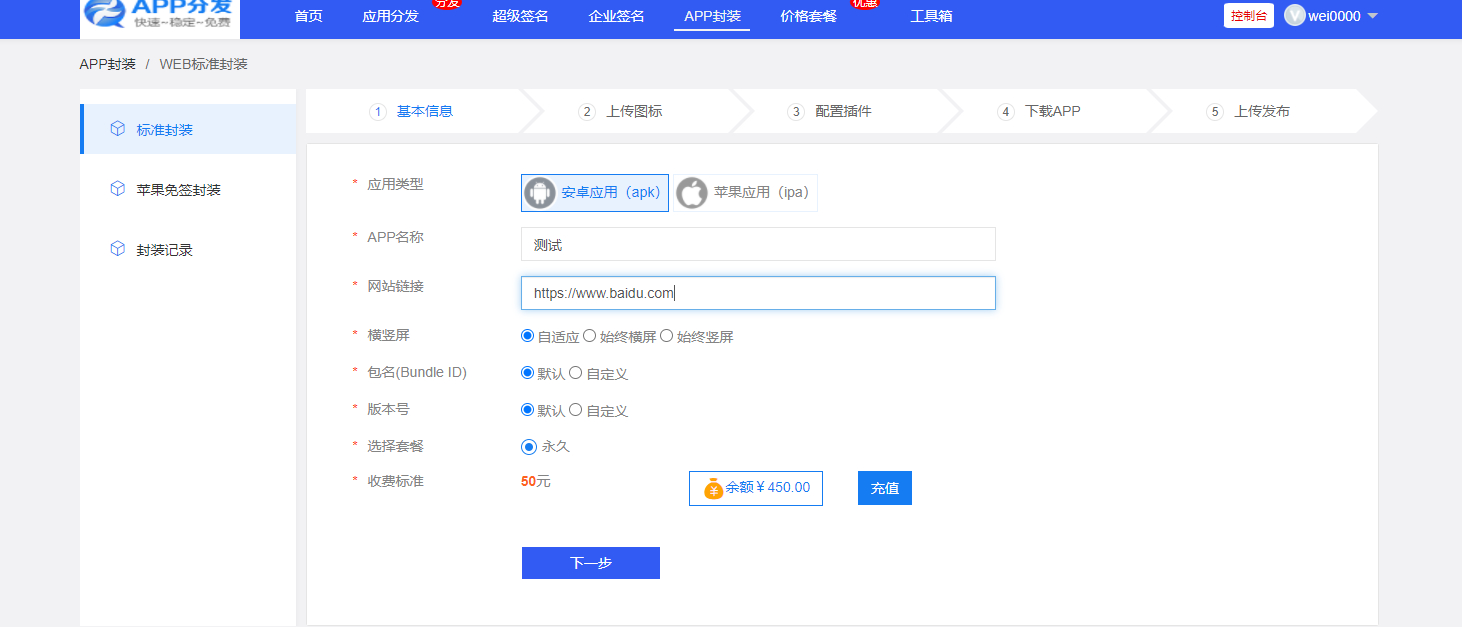
Task: Click the step 2 circle number
Action: pos(587,111)
